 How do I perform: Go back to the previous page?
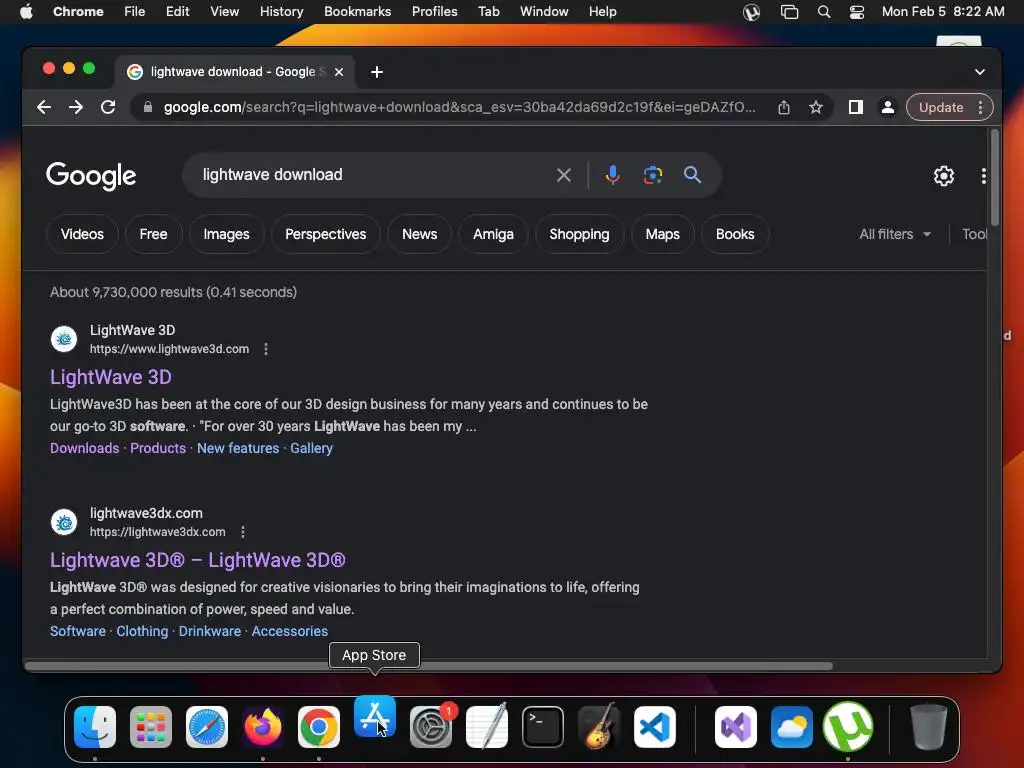click(x=44, y=107)
